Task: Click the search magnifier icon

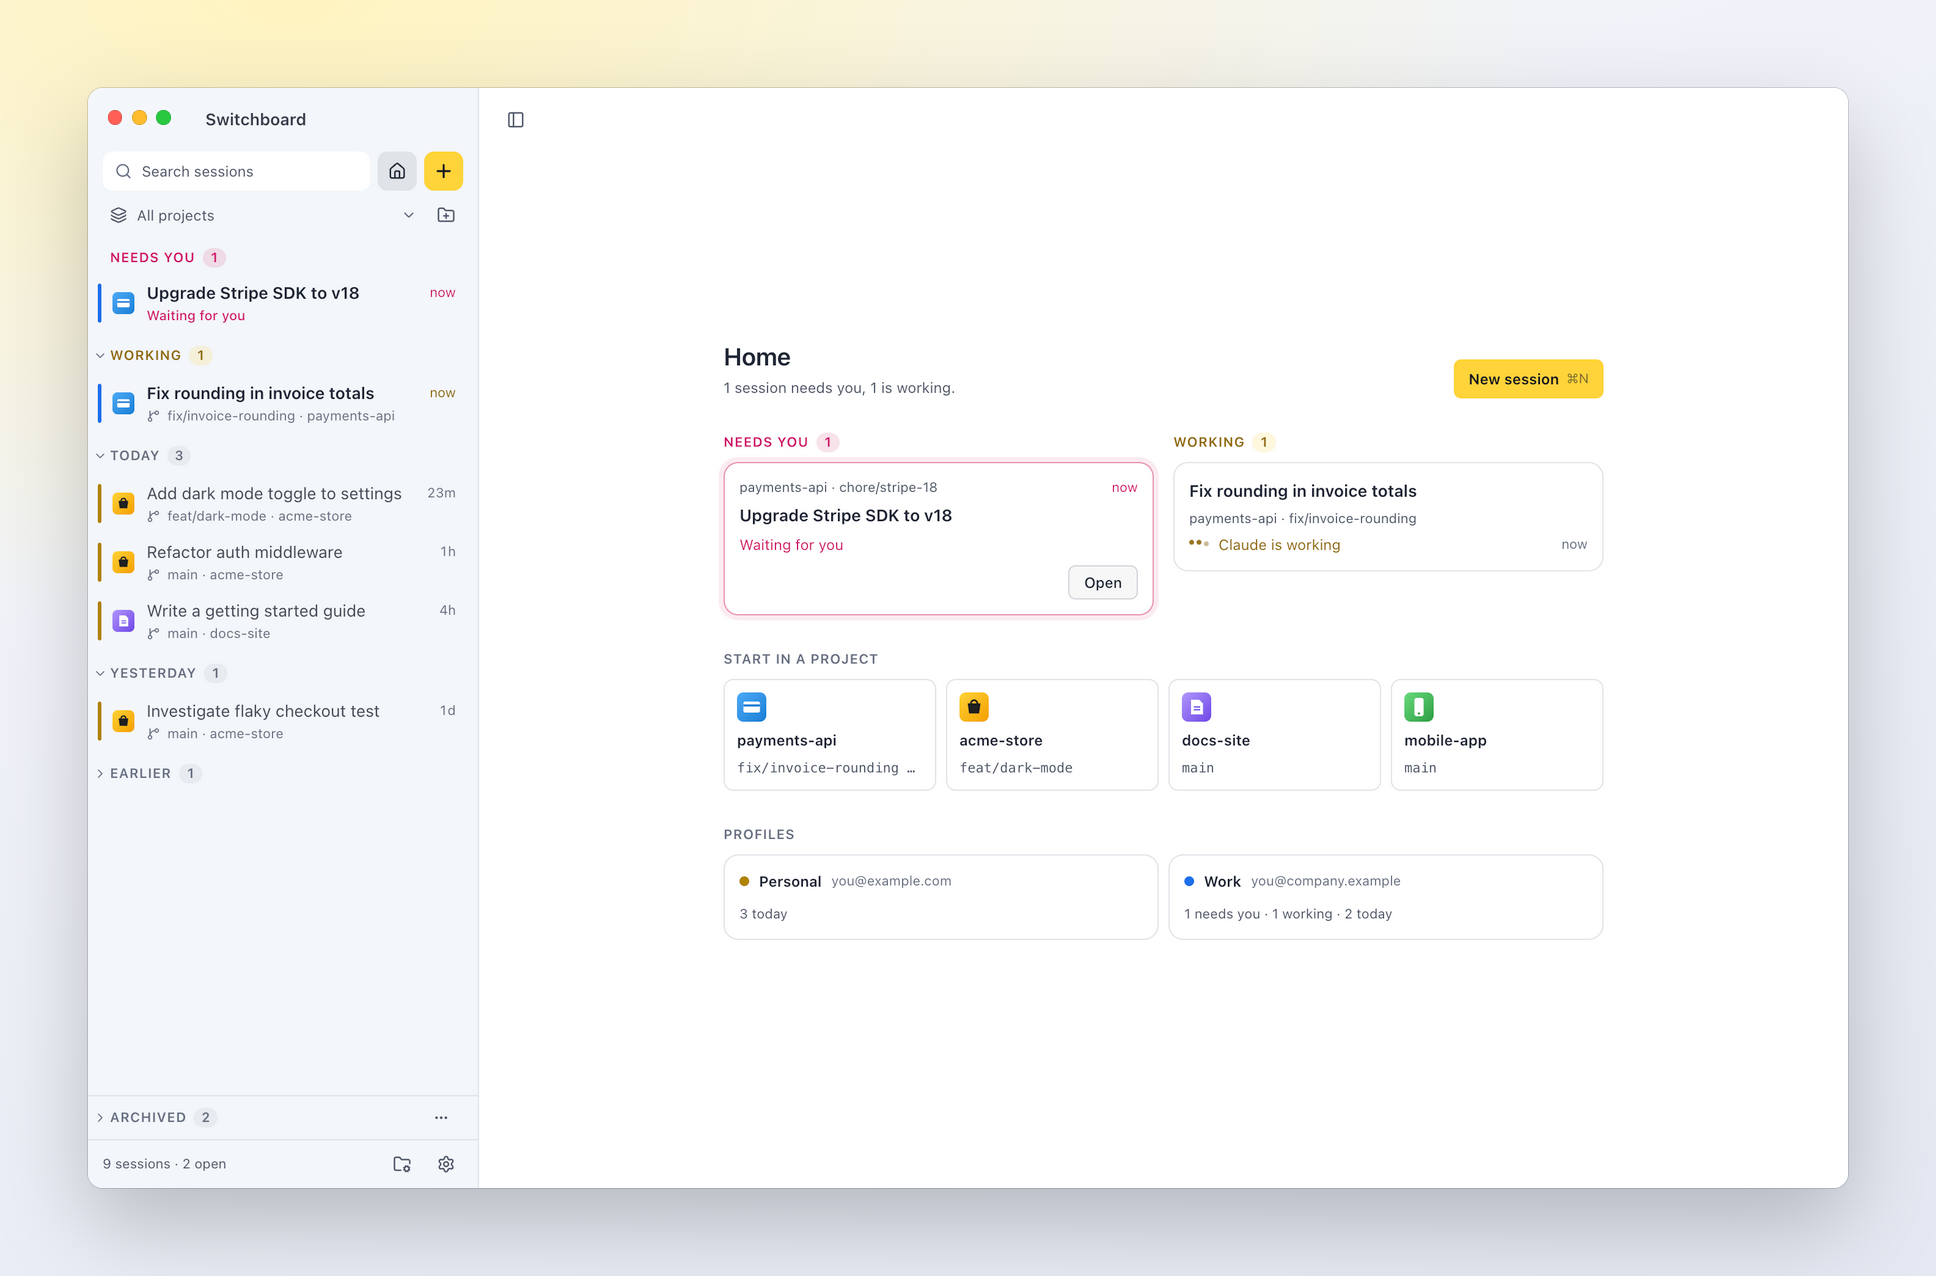Action: (124, 171)
